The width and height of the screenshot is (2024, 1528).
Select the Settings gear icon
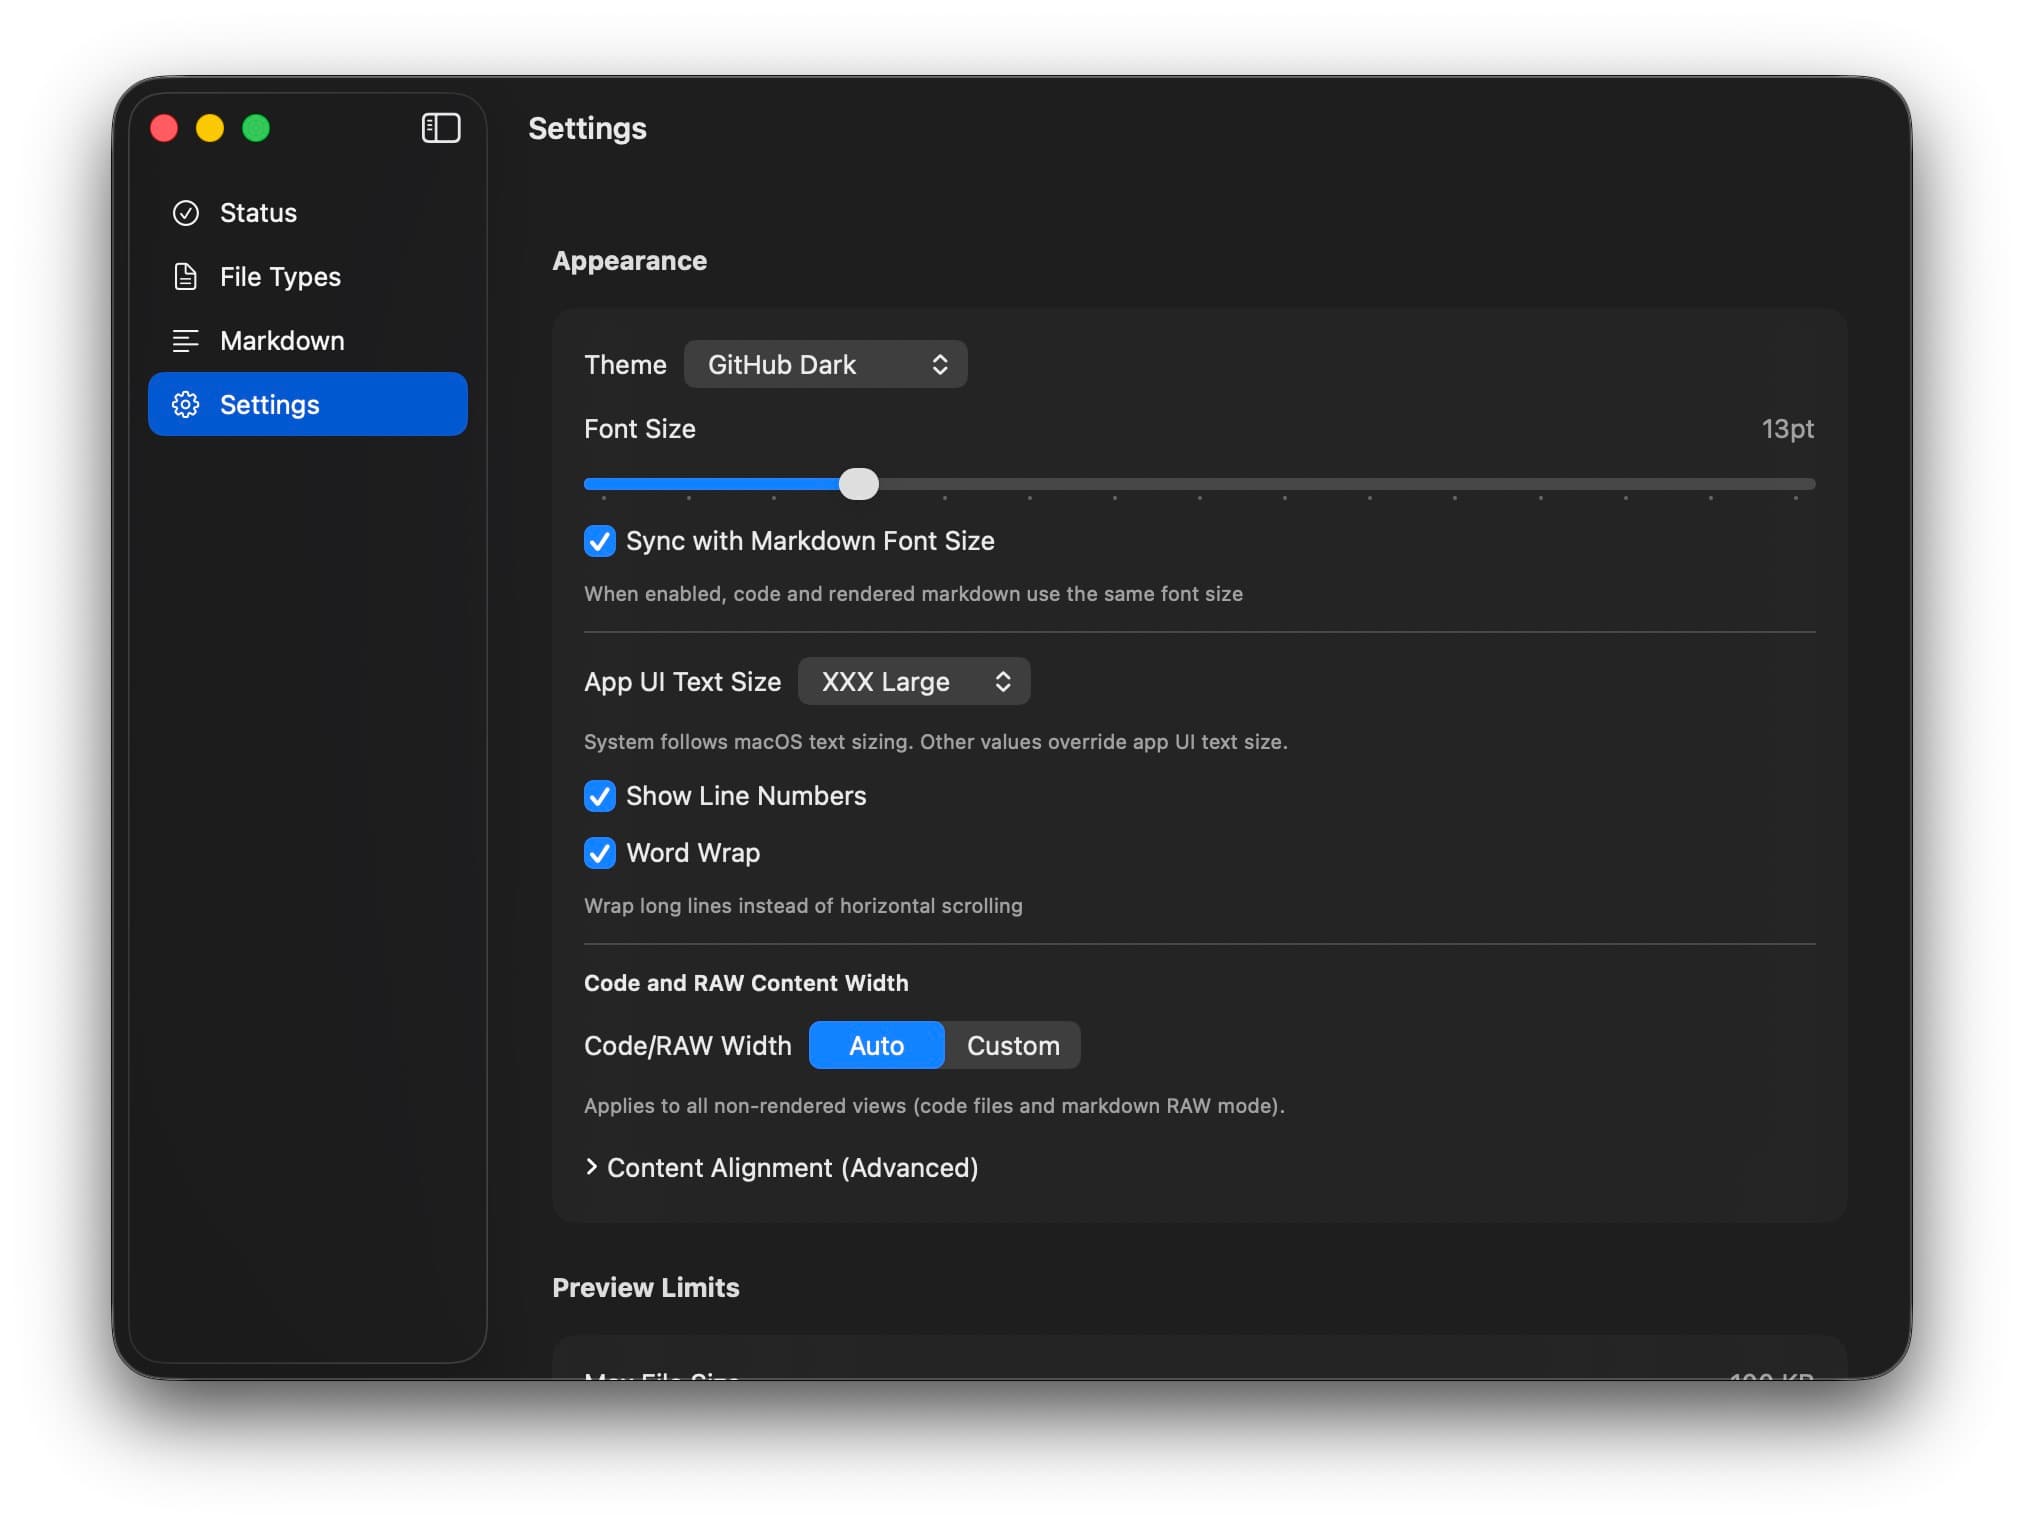186,404
